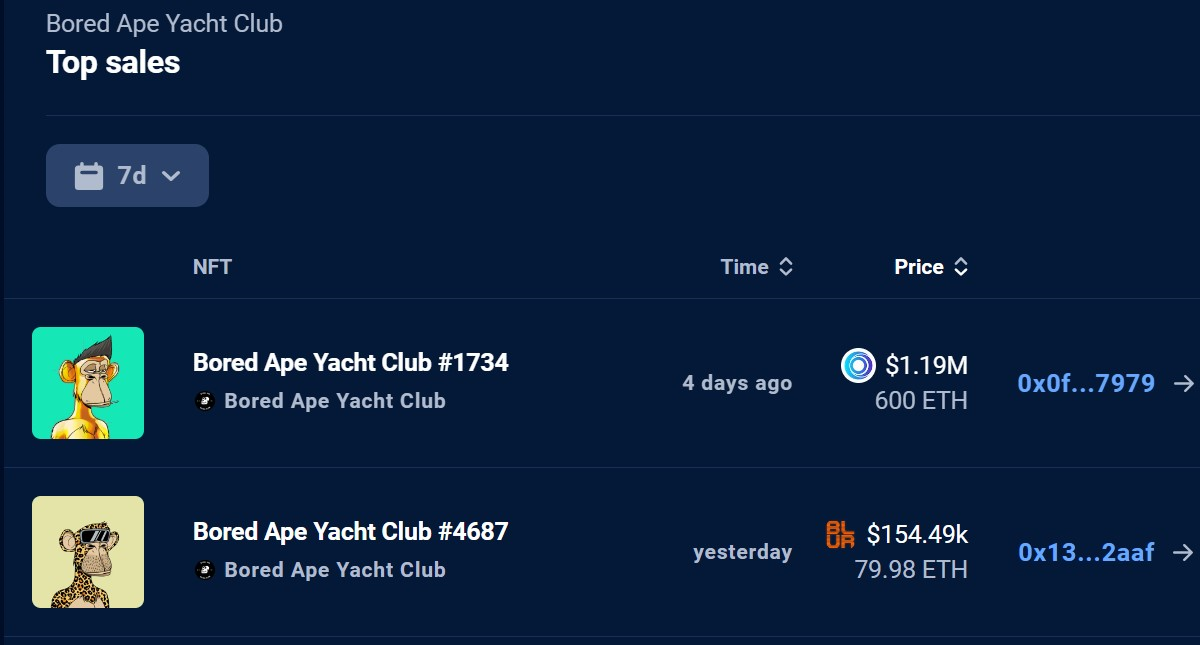
Task: Click the golden ape #1734 thumbnail
Action: click(88, 383)
